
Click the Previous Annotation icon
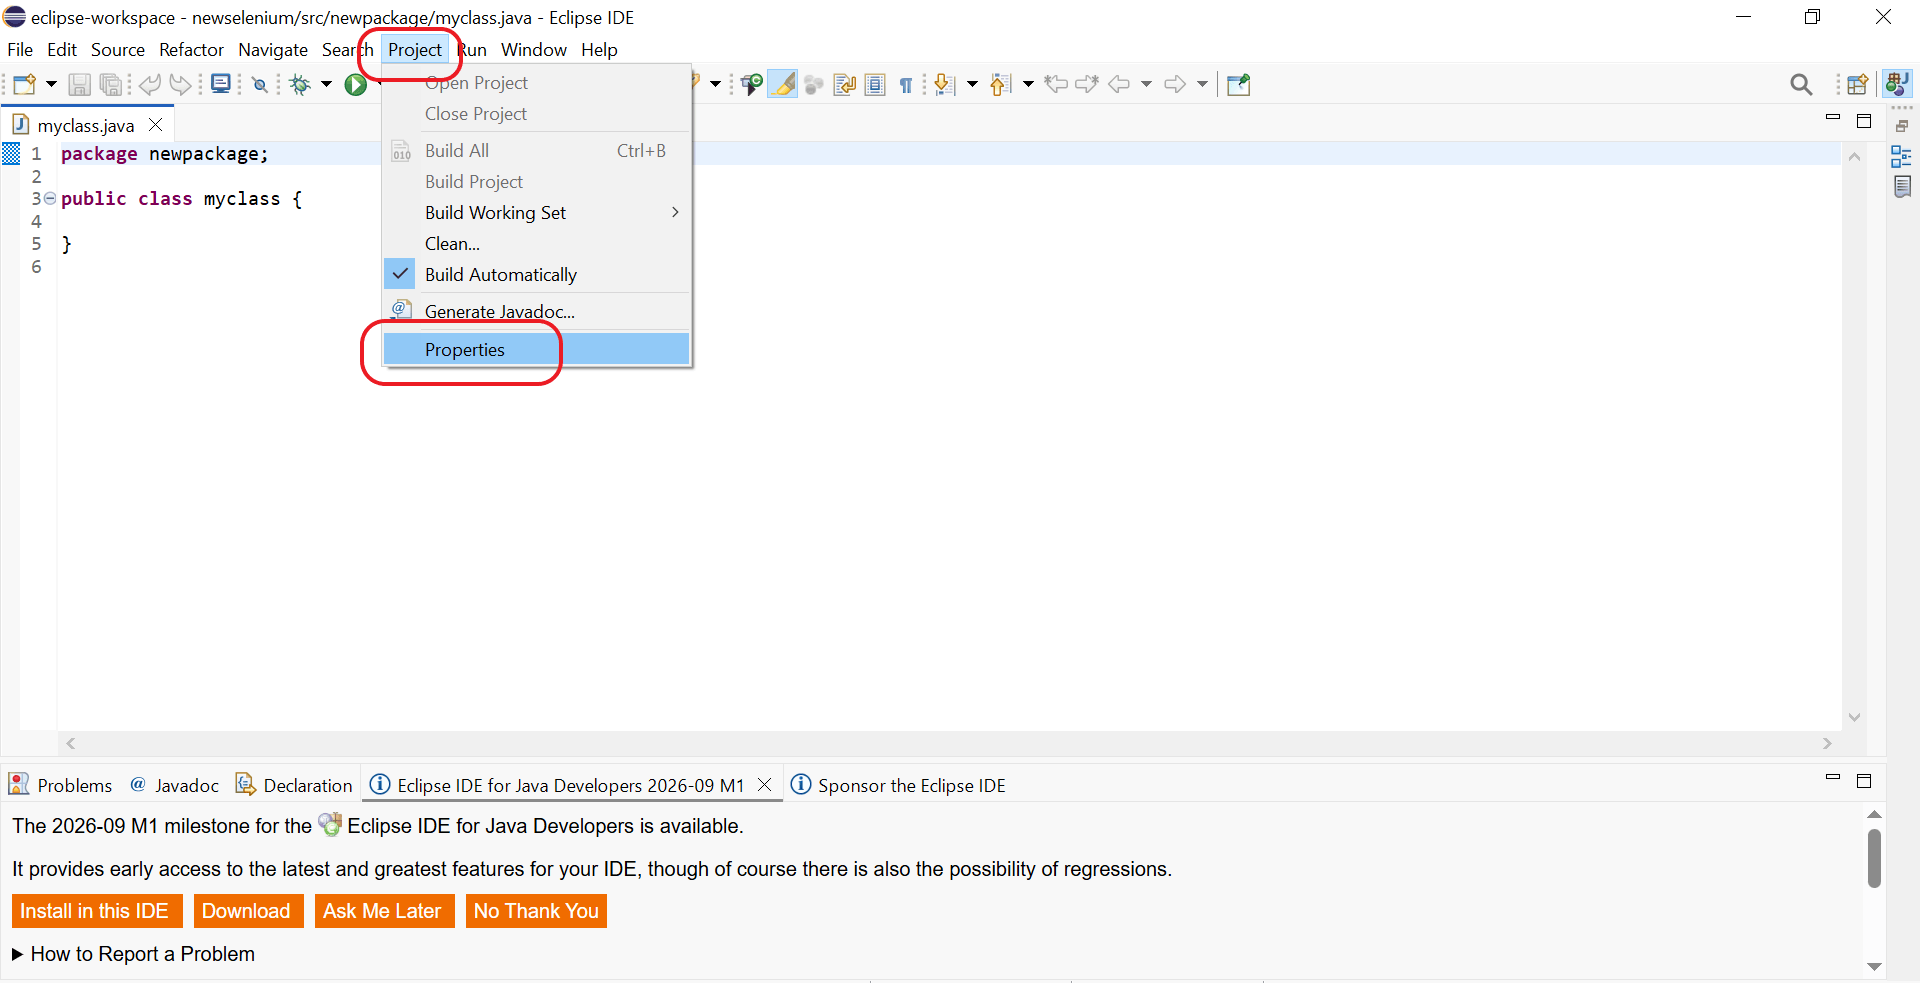click(x=1001, y=85)
